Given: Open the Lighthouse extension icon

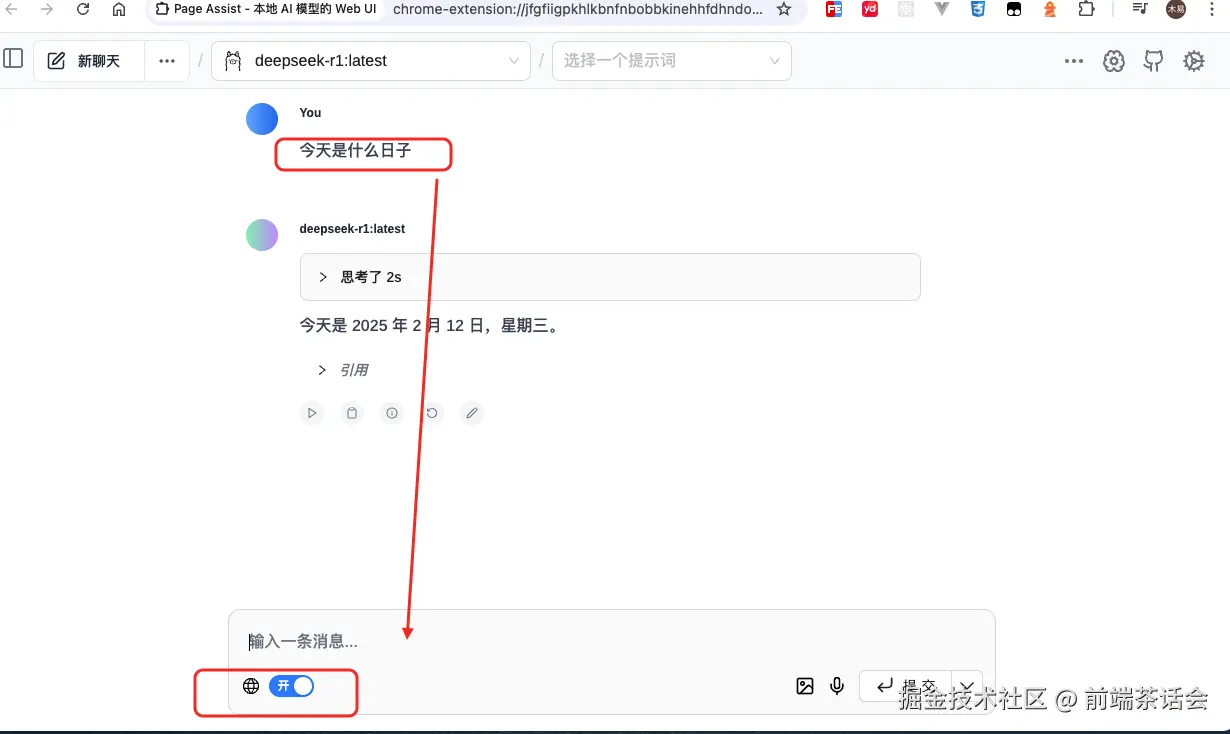Looking at the screenshot, I should point(1050,9).
